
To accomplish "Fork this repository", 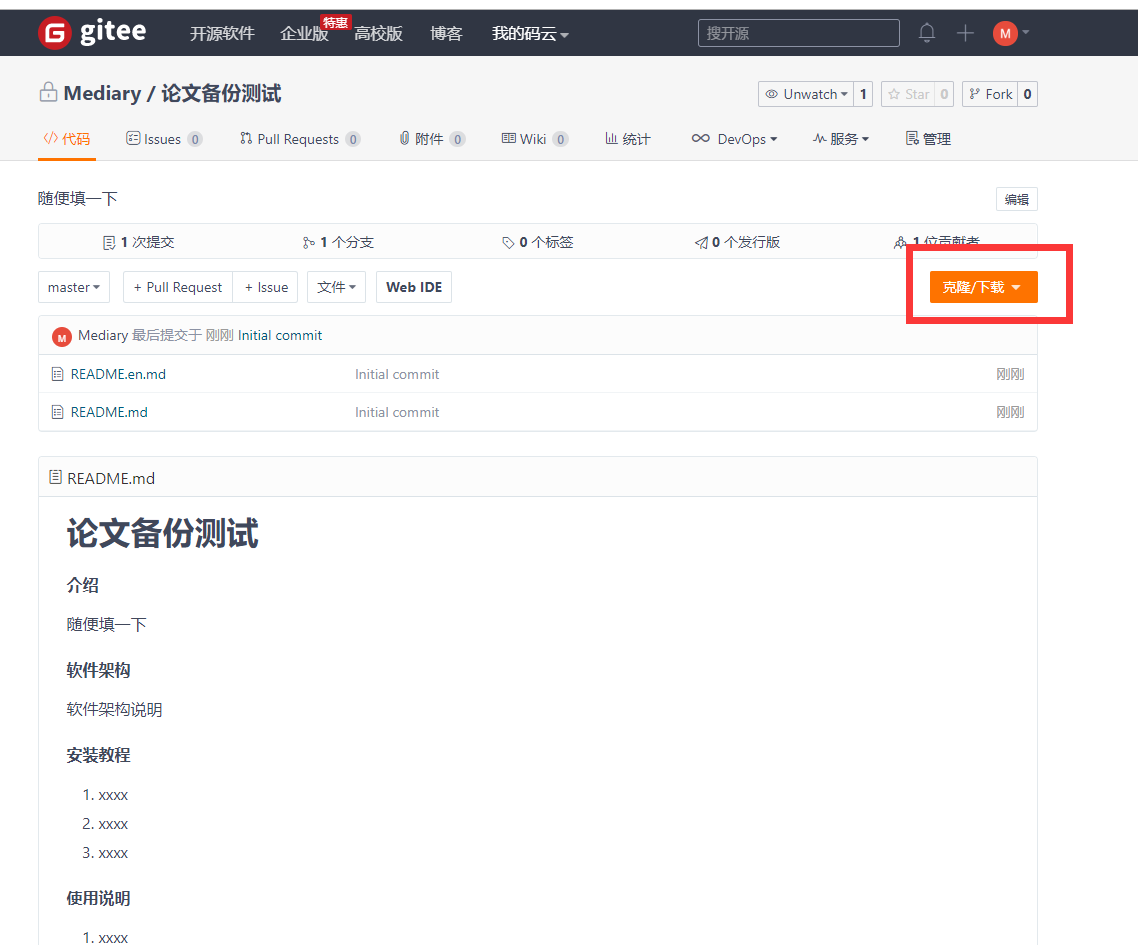I will tap(990, 94).
